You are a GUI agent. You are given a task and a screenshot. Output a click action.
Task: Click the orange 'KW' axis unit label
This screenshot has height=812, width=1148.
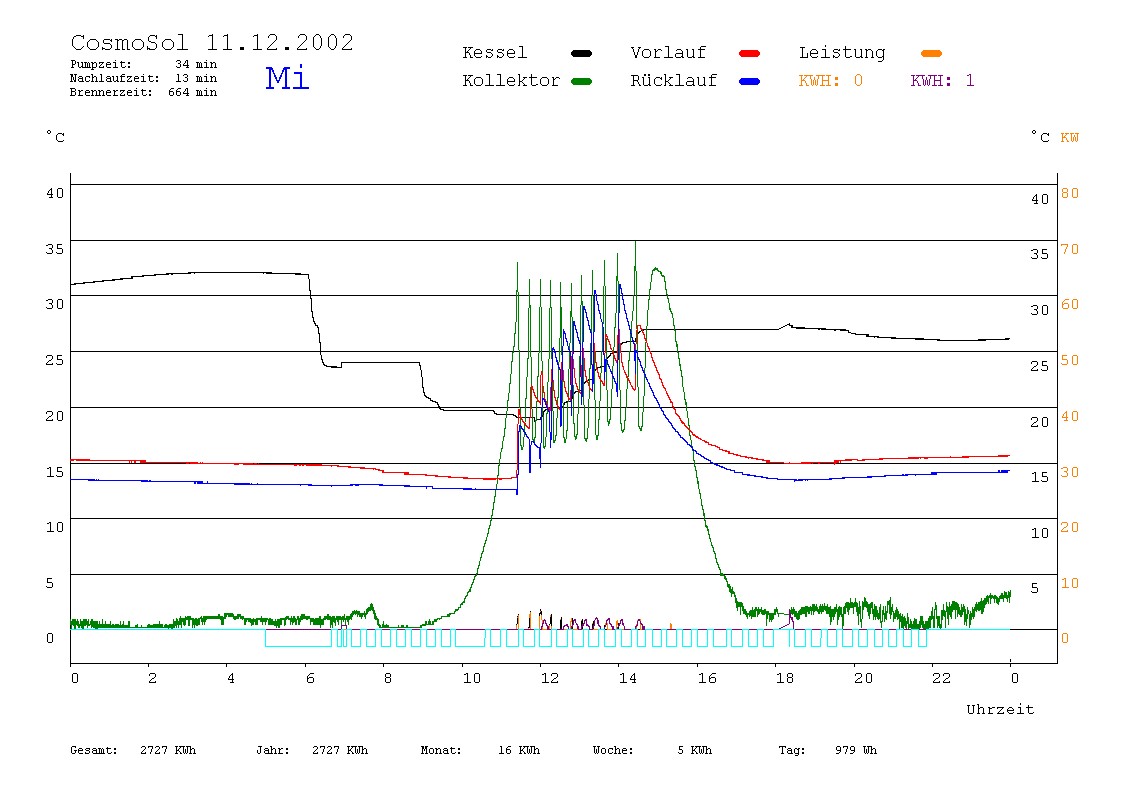point(1070,138)
